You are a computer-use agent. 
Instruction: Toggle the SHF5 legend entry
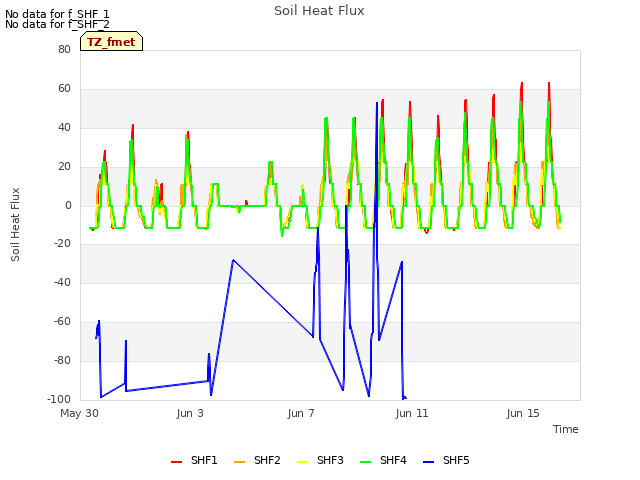coord(446,460)
